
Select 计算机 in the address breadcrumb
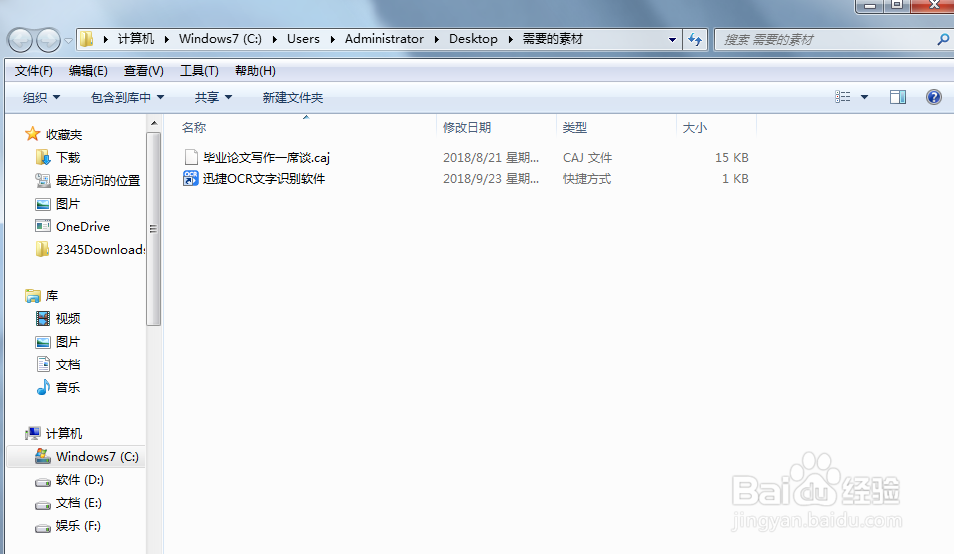point(136,39)
